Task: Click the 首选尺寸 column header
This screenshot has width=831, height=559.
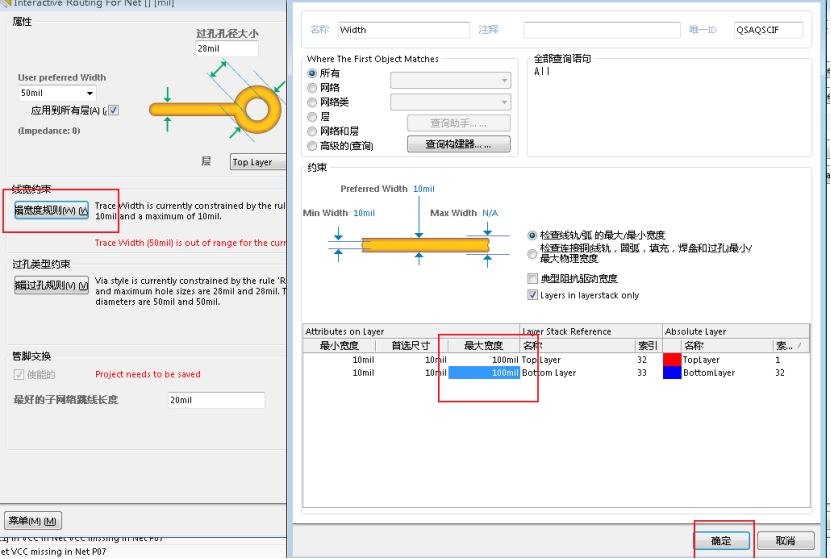Action: point(411,346)
